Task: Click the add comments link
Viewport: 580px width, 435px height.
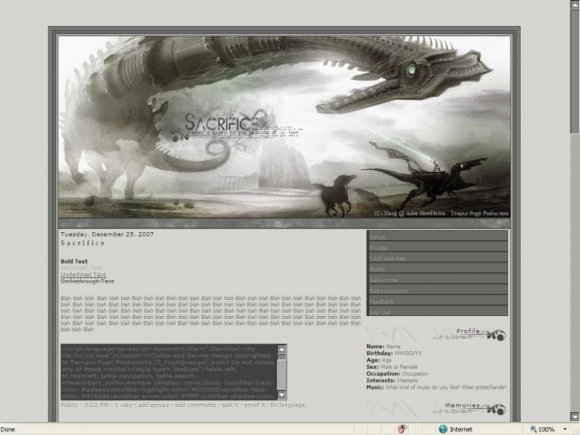Action: 195,405
